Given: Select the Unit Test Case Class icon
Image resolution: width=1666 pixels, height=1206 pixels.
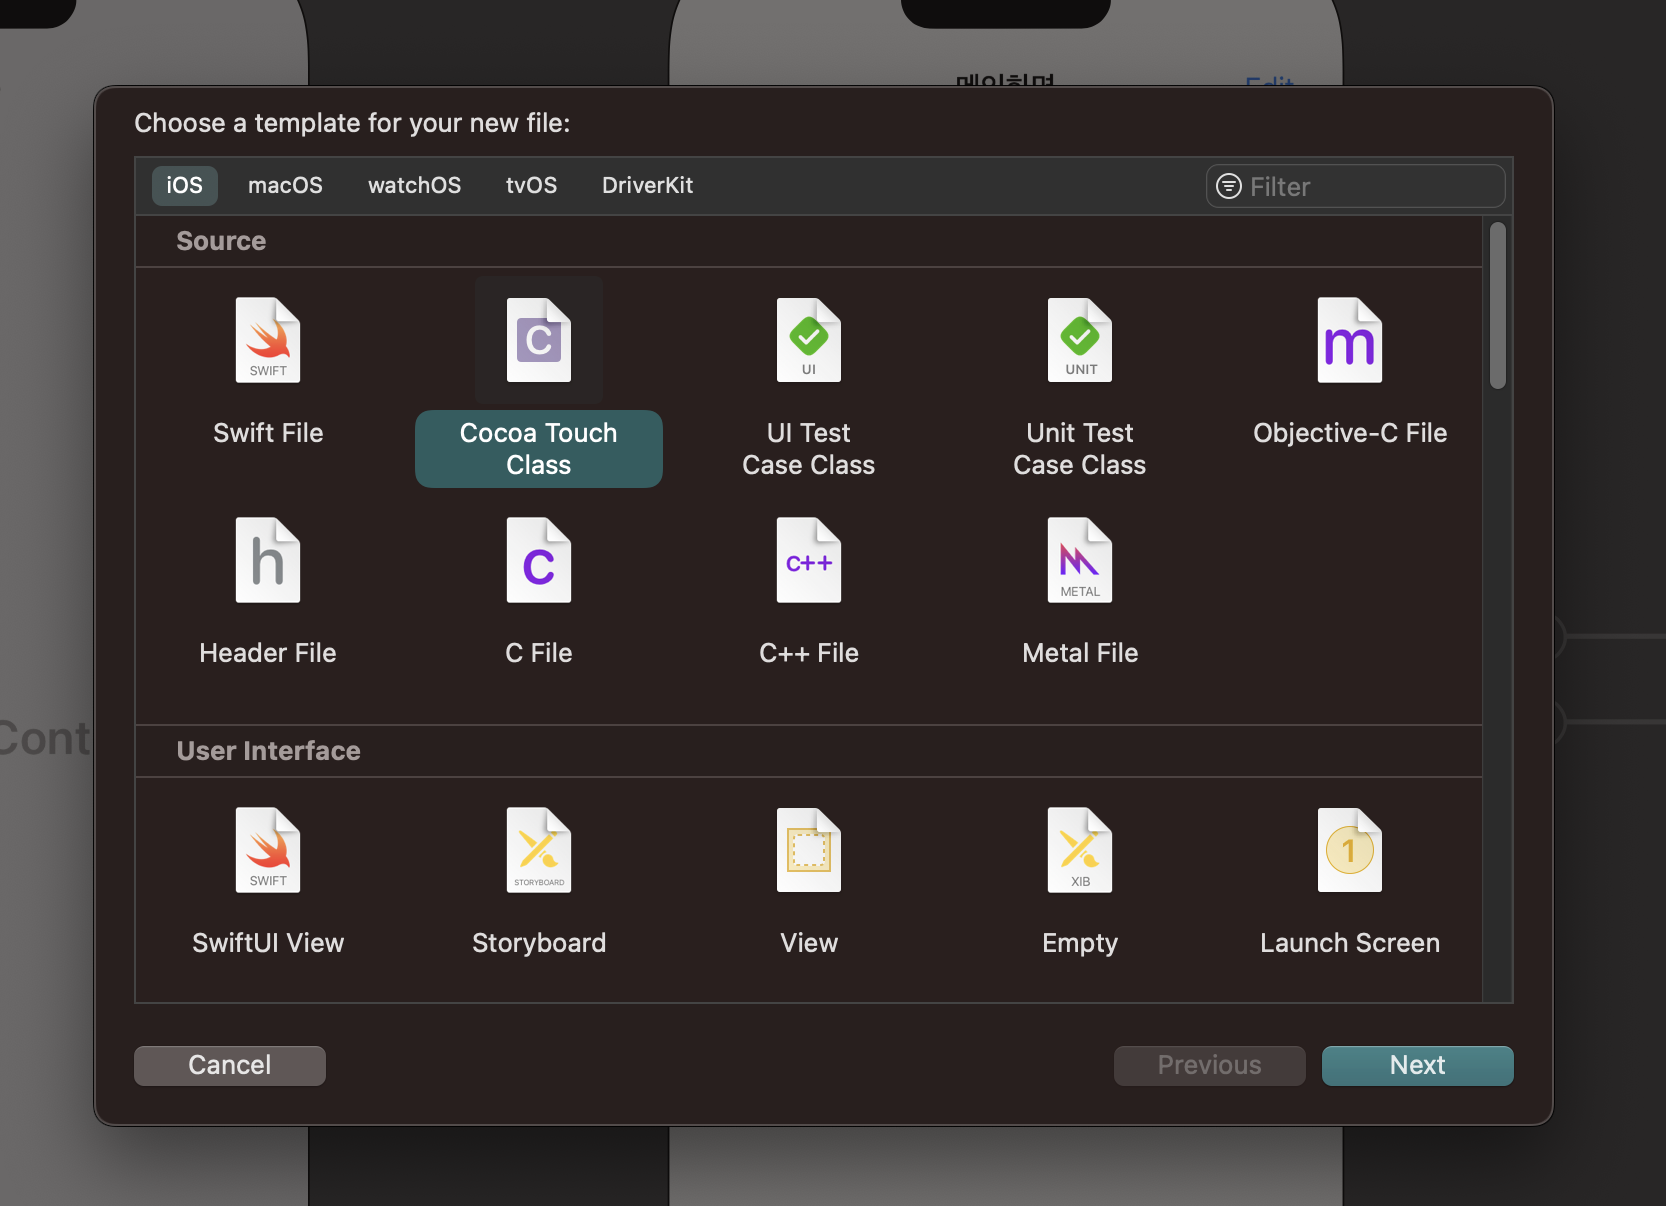Looking at the screenshot, I should tap(1080, 340).
